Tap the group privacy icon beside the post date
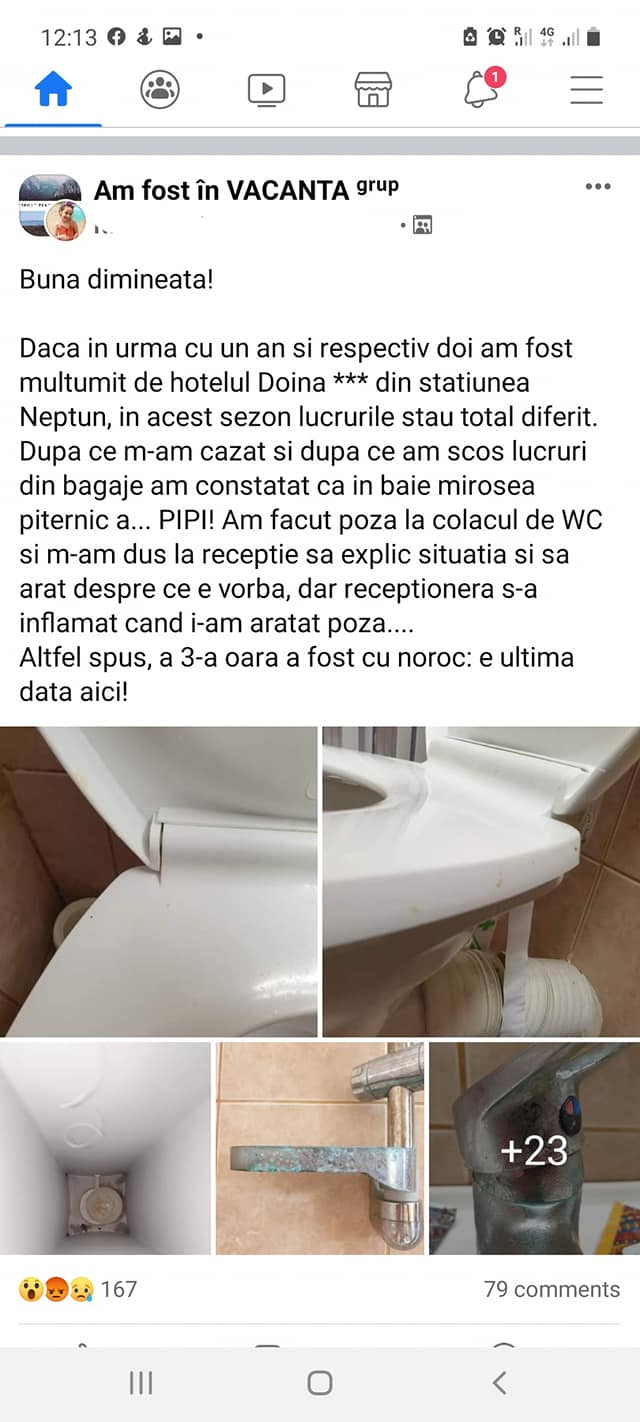 [x=422, y=225]
